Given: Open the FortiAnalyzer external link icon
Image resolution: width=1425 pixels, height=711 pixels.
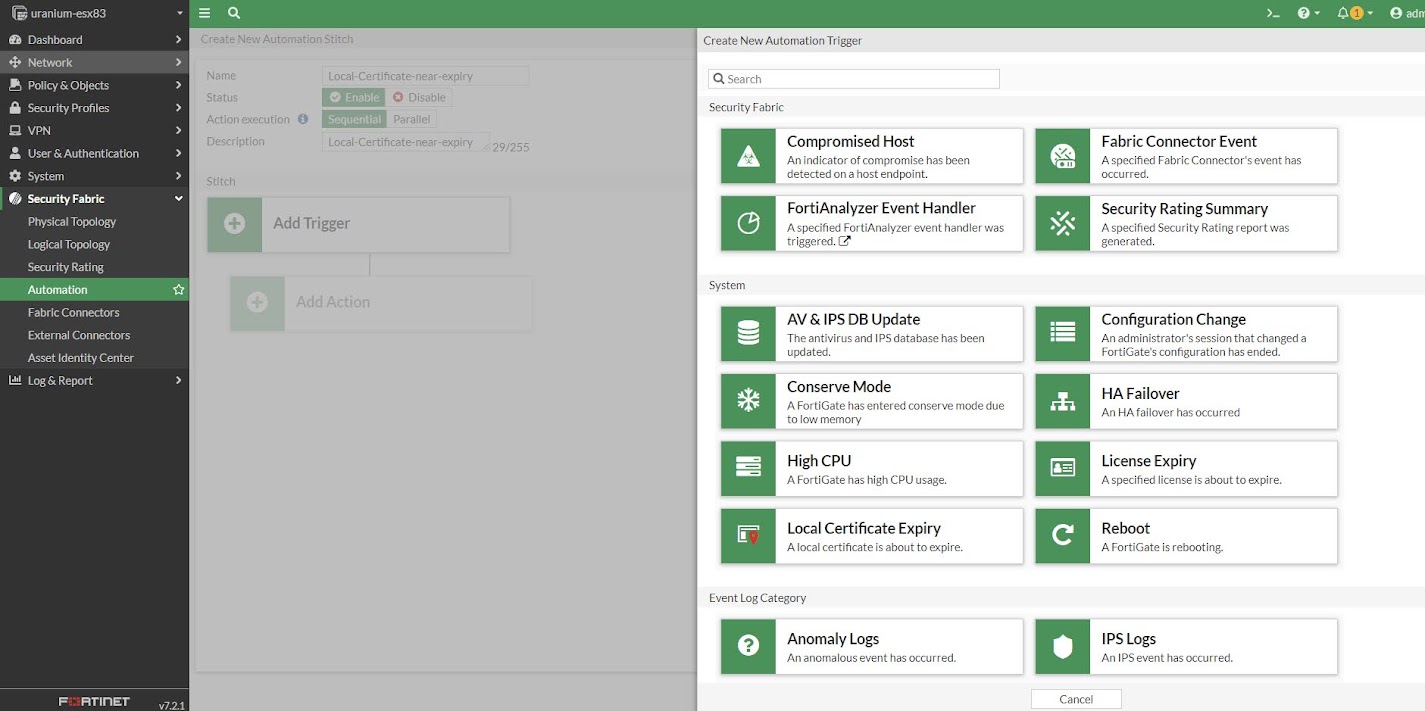Looking at the screenshot, I should click(x=845, y=241).
